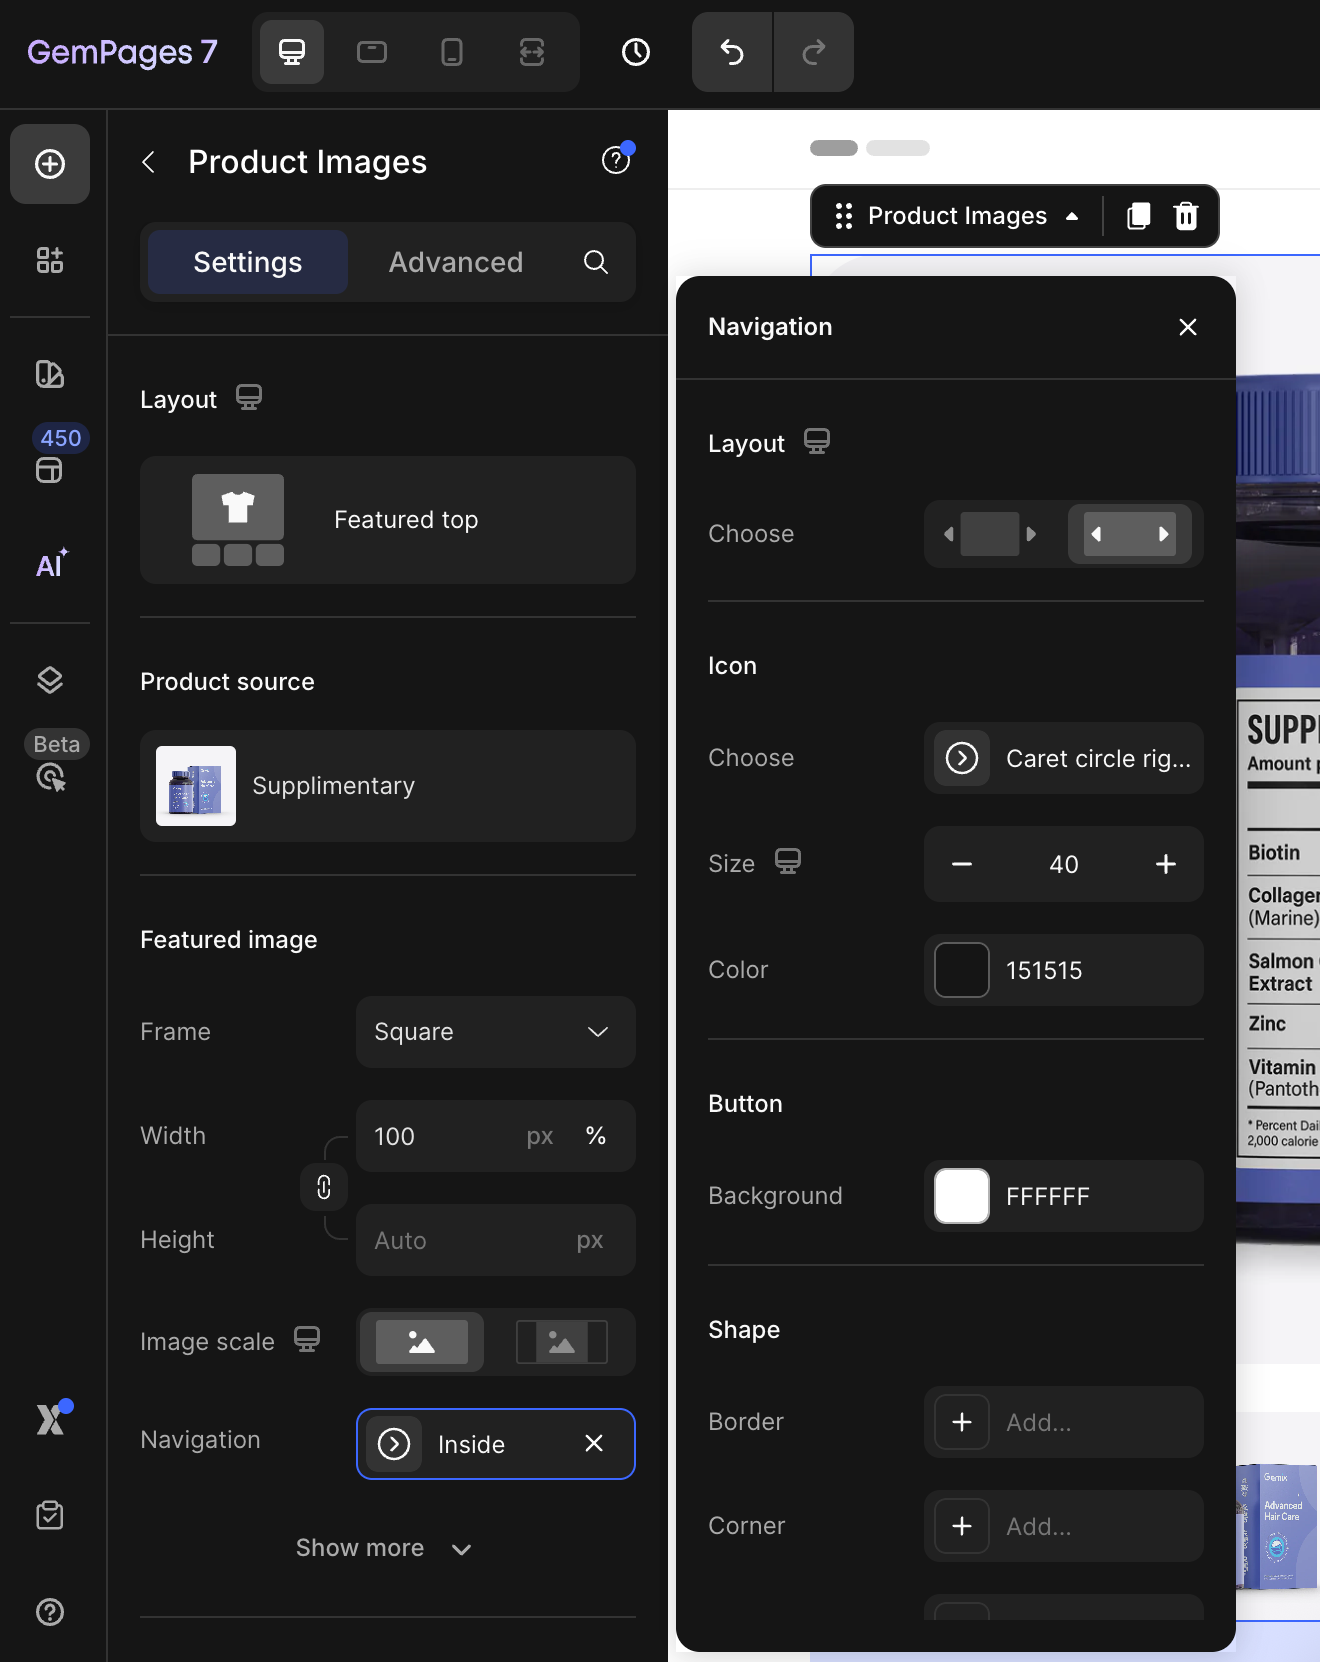The height and width of the screenshot is (1662, 1320).
Task: Open the Button Background color swatch
Action: (962, 1196)
